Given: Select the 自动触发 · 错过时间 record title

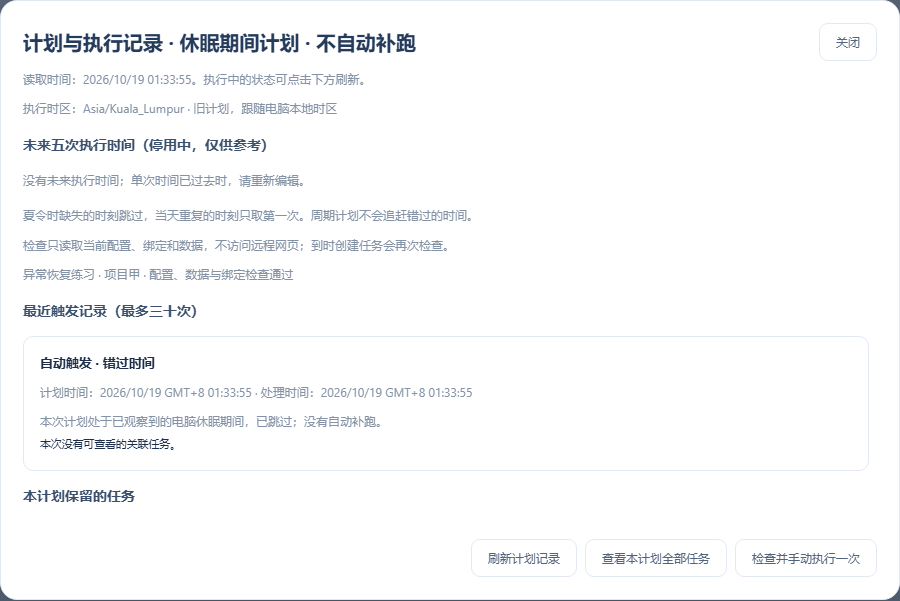Looking at the screenshot, I should 97,363.
